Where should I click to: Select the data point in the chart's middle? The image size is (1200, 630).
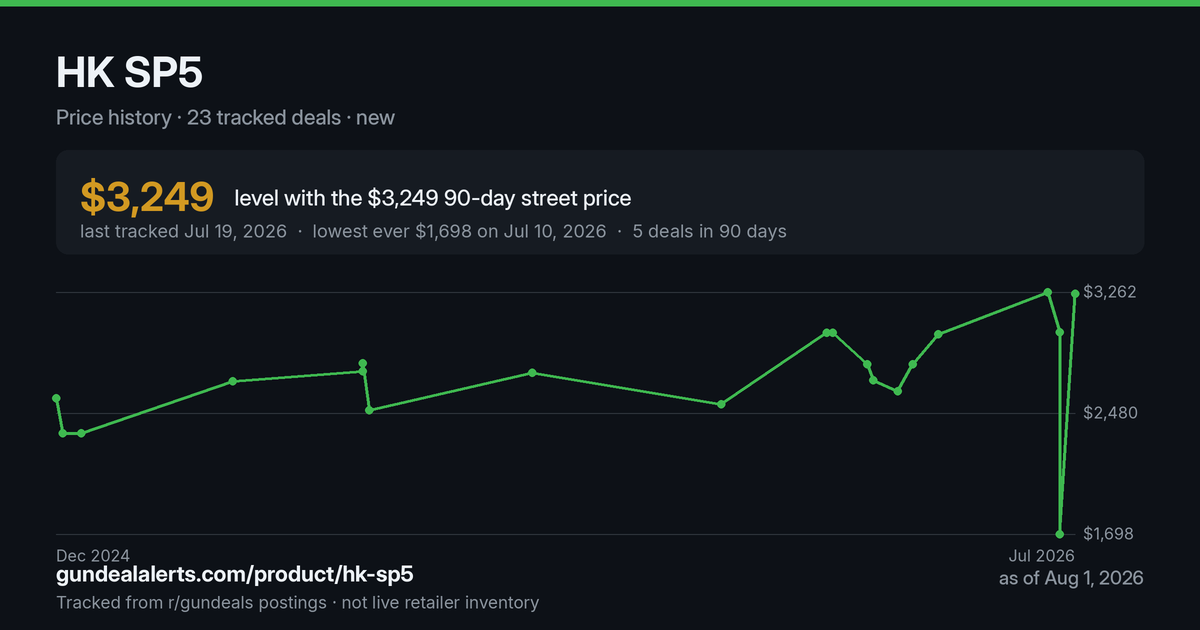pos(532,373)
